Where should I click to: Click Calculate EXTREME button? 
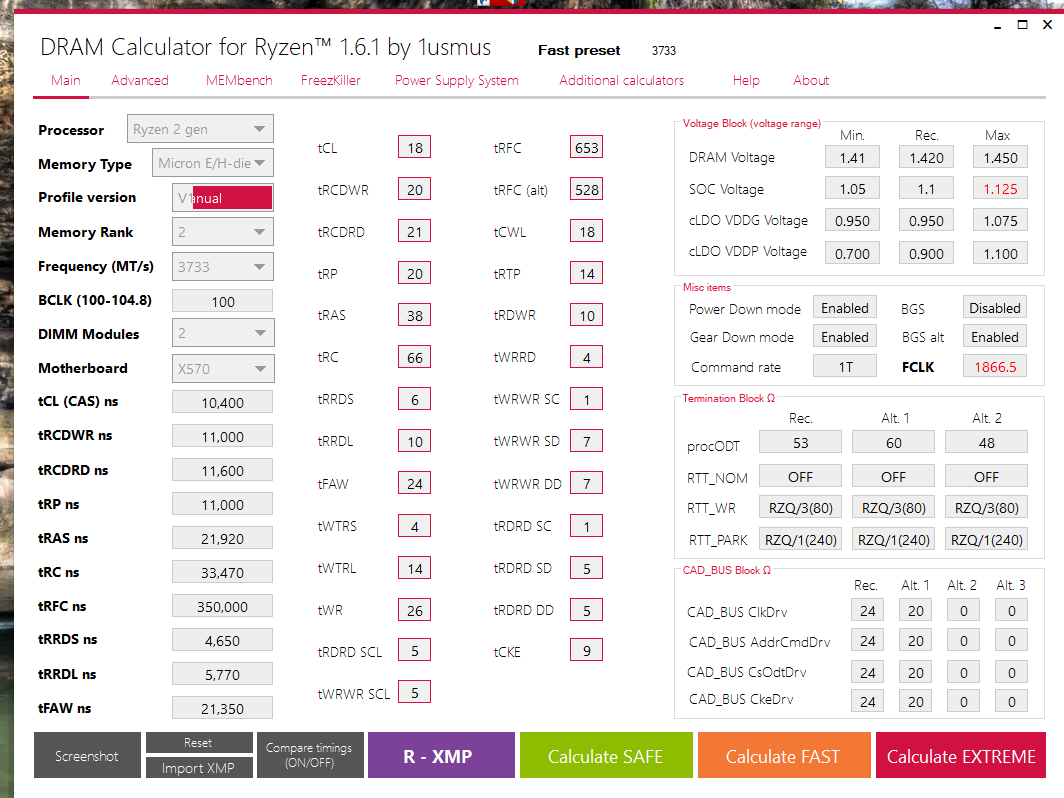click(x=961, y=755)
